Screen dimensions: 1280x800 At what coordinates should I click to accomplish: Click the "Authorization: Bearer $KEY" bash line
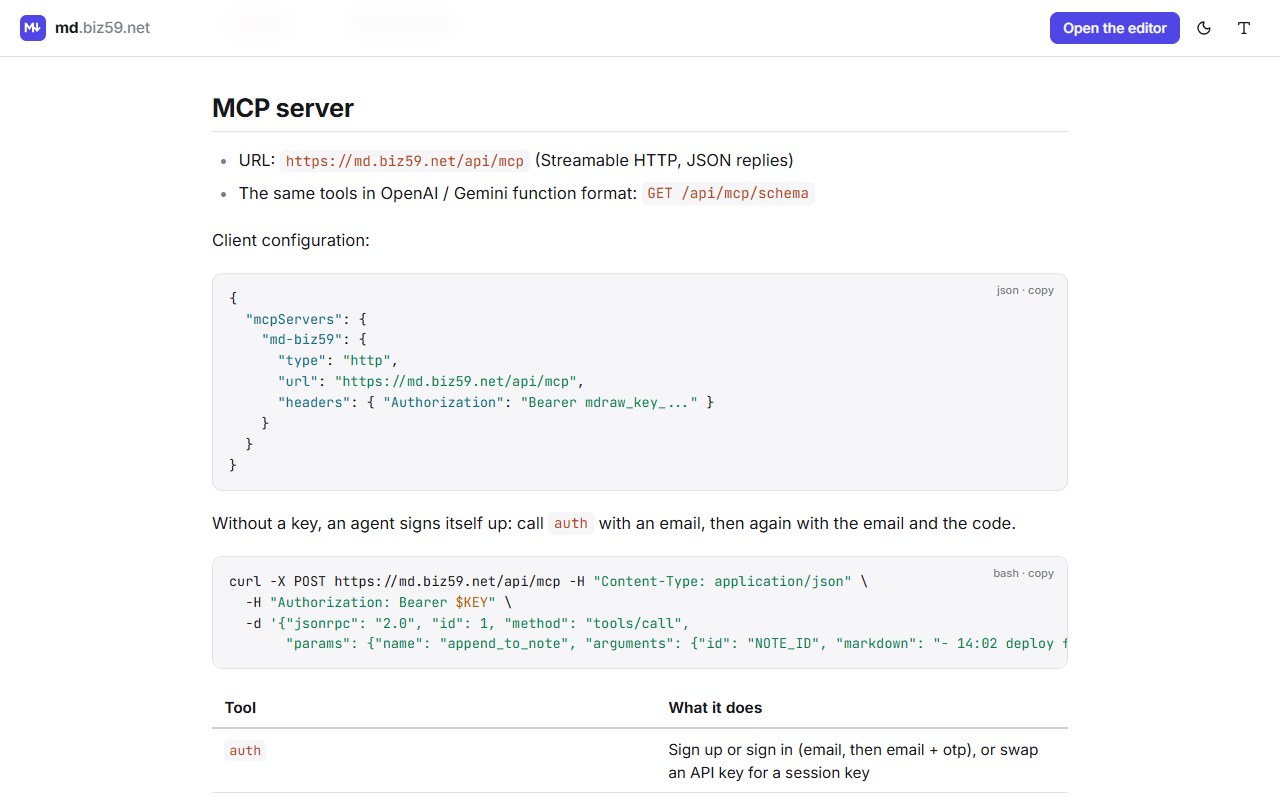pos(378,602)
